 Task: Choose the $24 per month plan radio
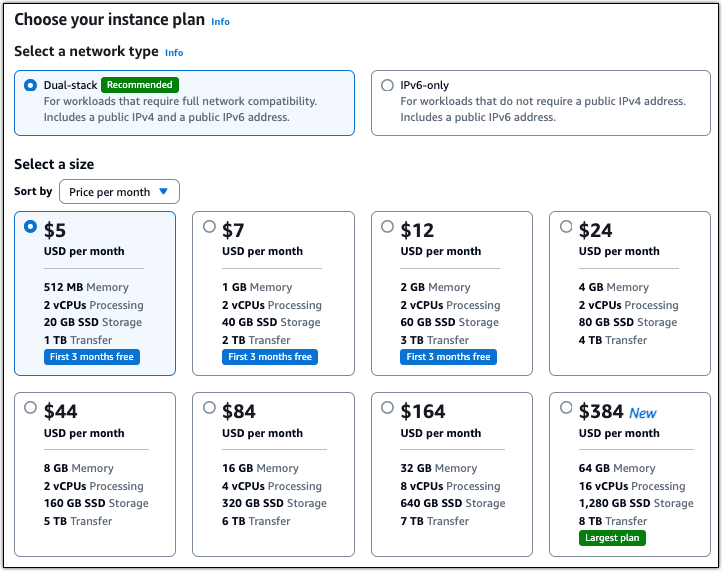point(566,227)
